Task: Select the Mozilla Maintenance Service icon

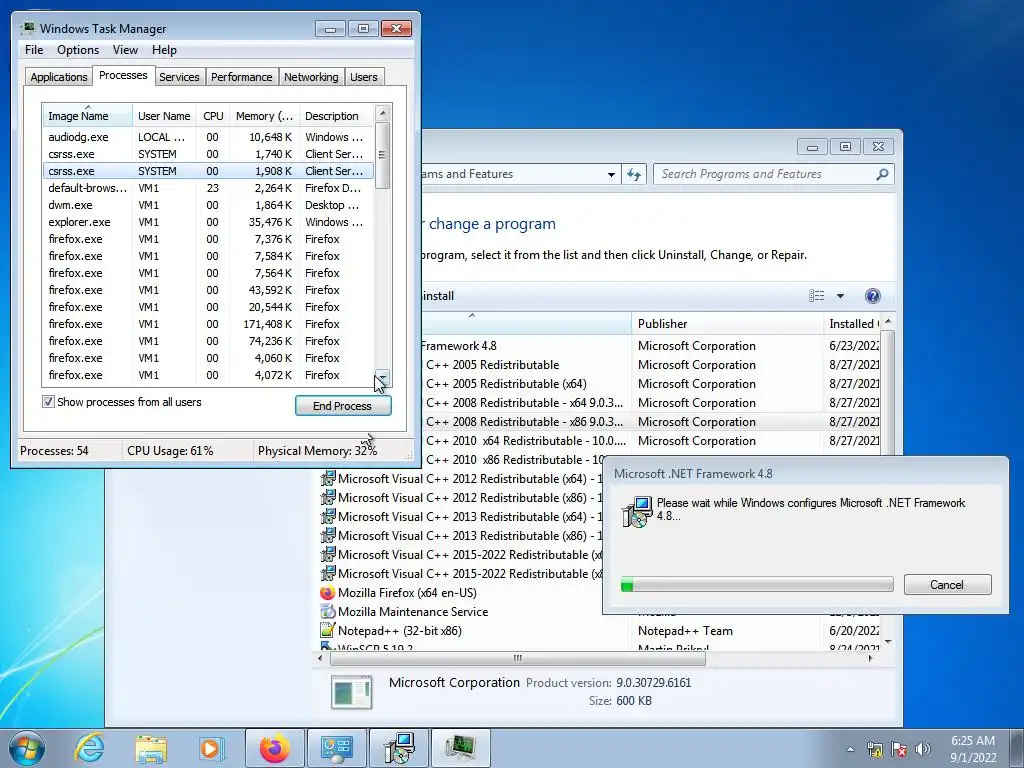Action: coord(328,612)
